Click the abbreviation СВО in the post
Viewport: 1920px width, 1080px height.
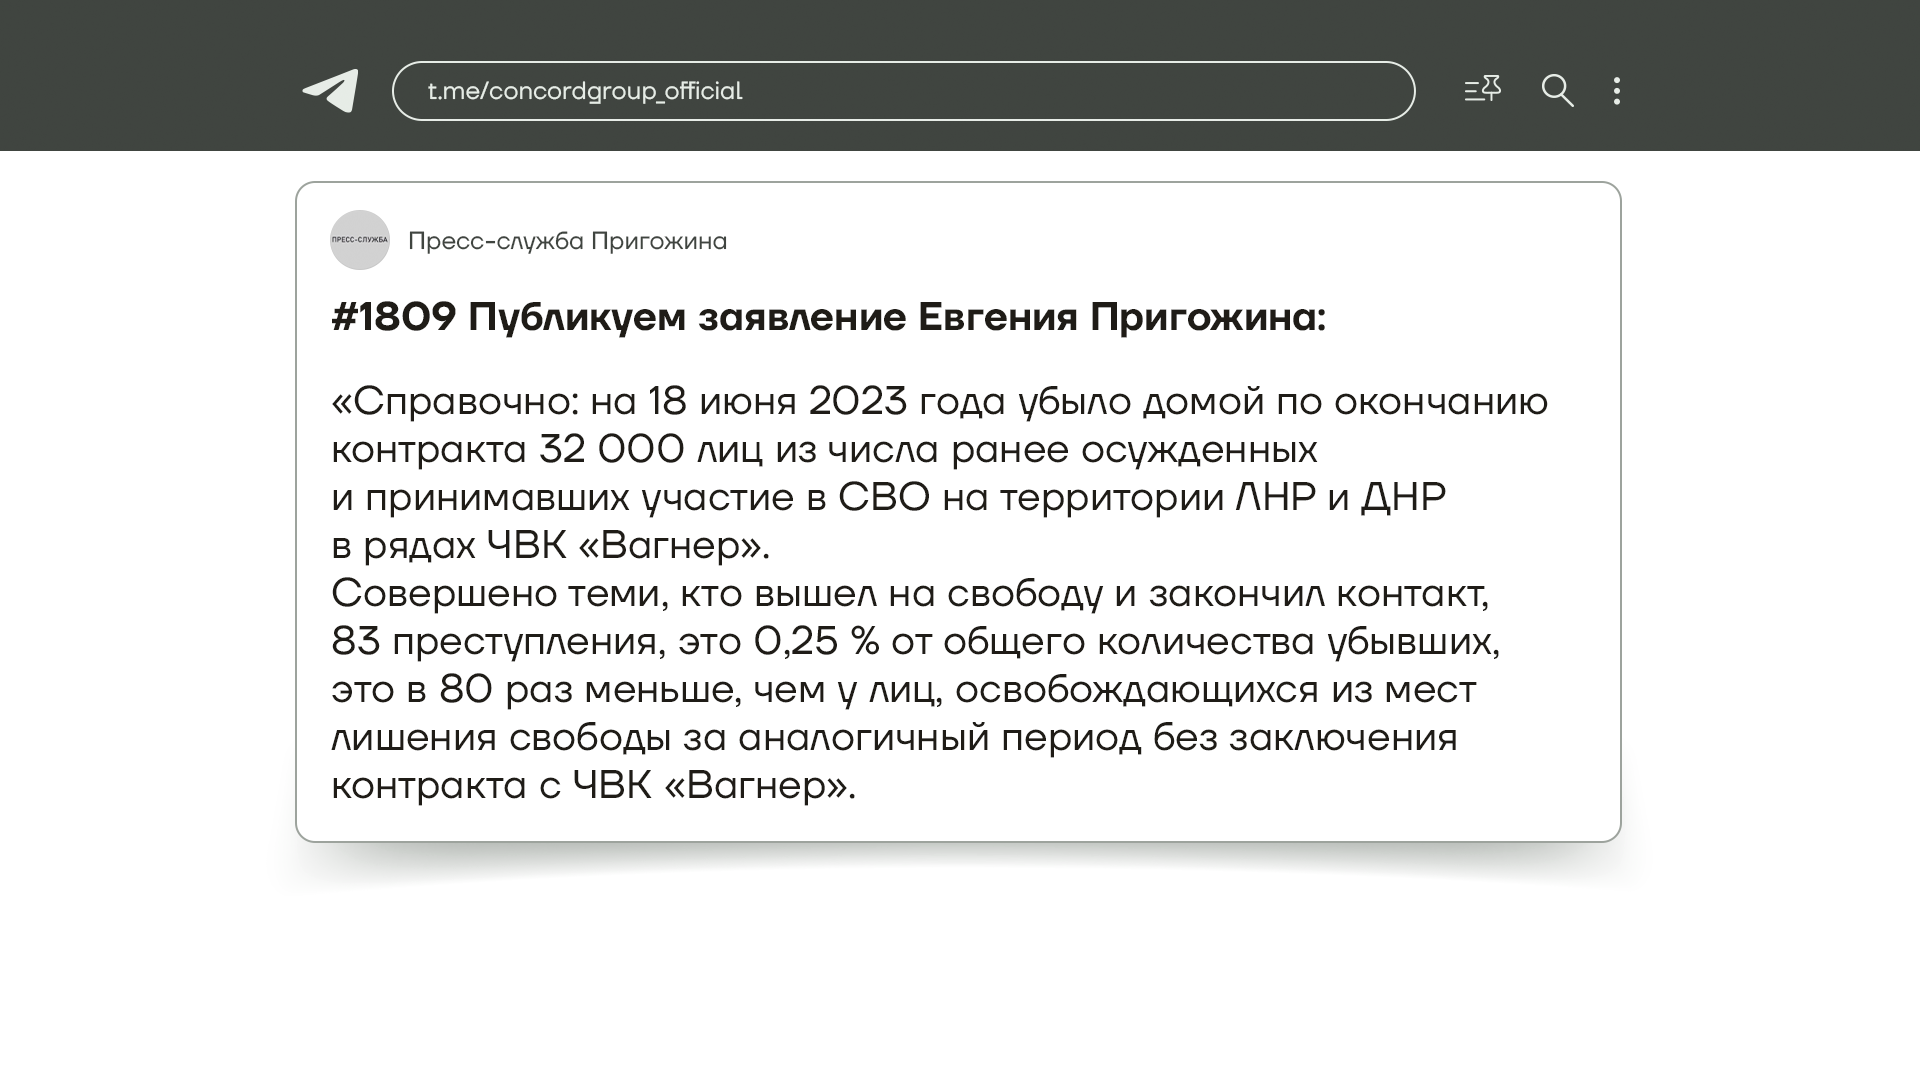(x=883, y=498)
